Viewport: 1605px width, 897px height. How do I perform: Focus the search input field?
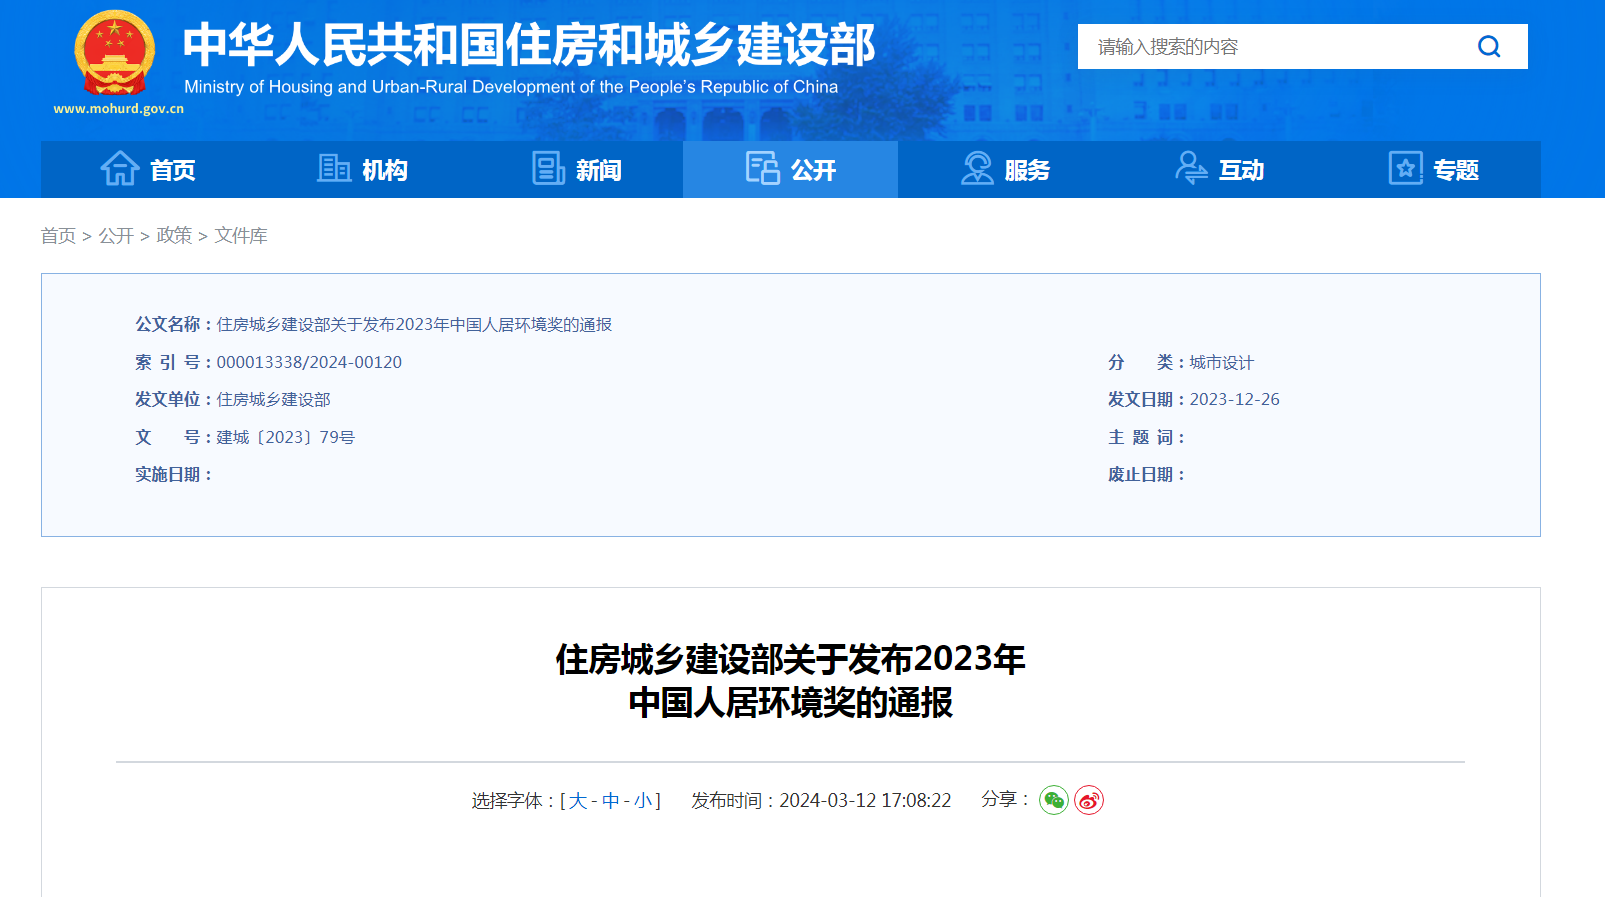pos(1270,47)
